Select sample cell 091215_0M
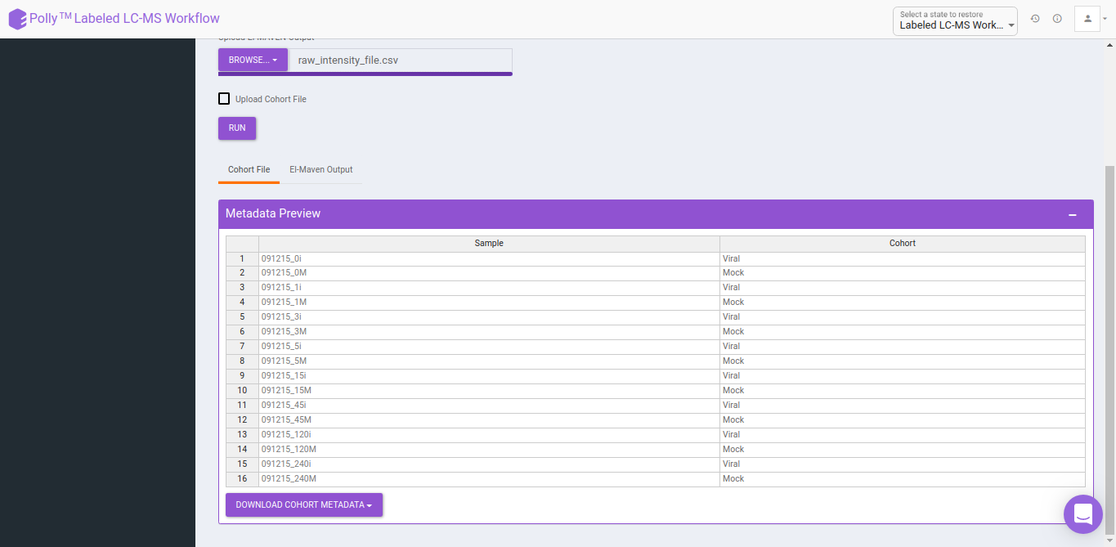Image resolution: width=1116 pixels, height=547 pixels. (489, 273)
